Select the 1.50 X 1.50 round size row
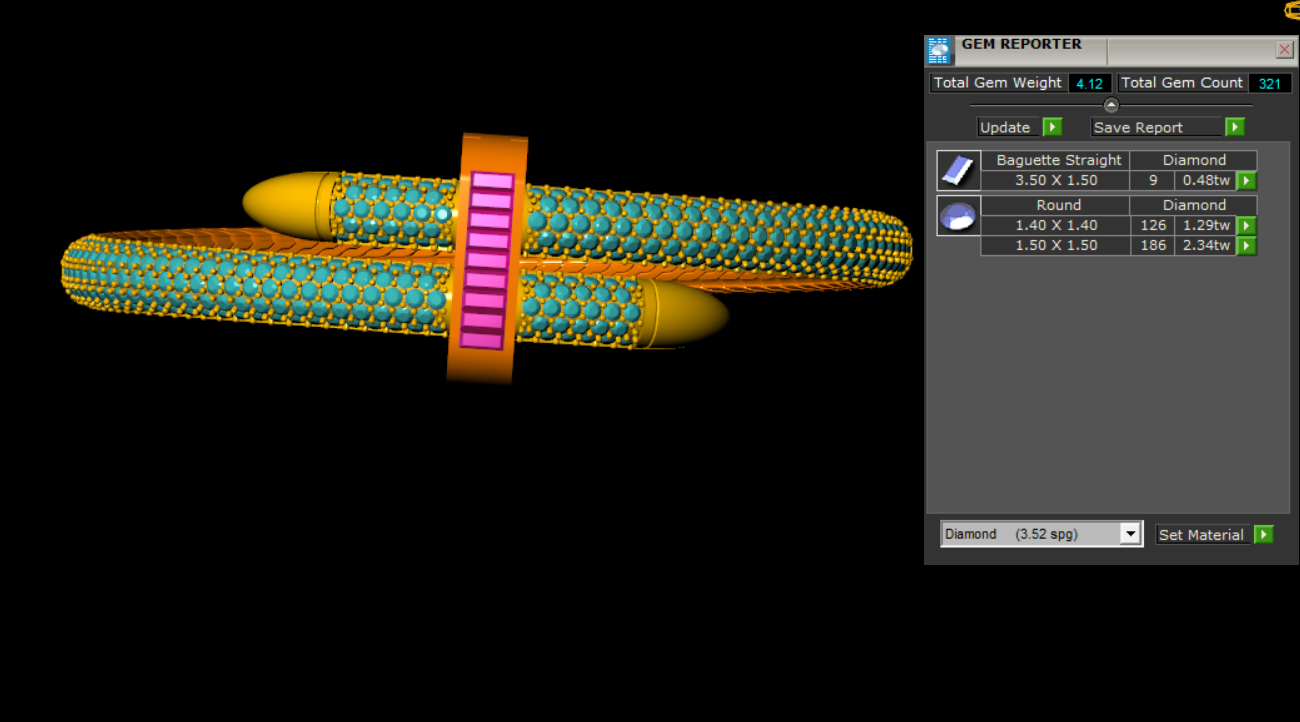This screenshot has width=1300, height=722. pos(1056,246)
